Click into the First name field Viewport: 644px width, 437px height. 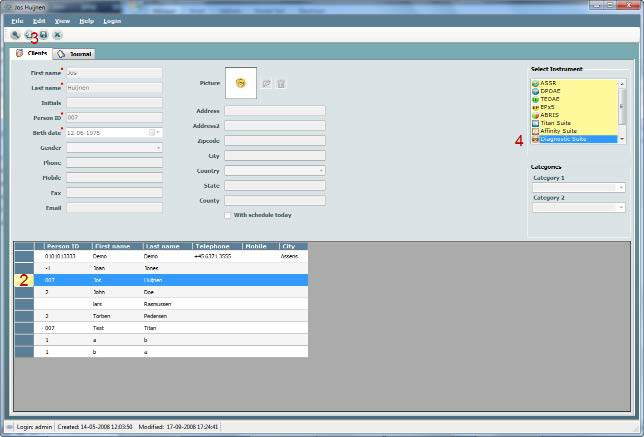(x=114, y=73)
